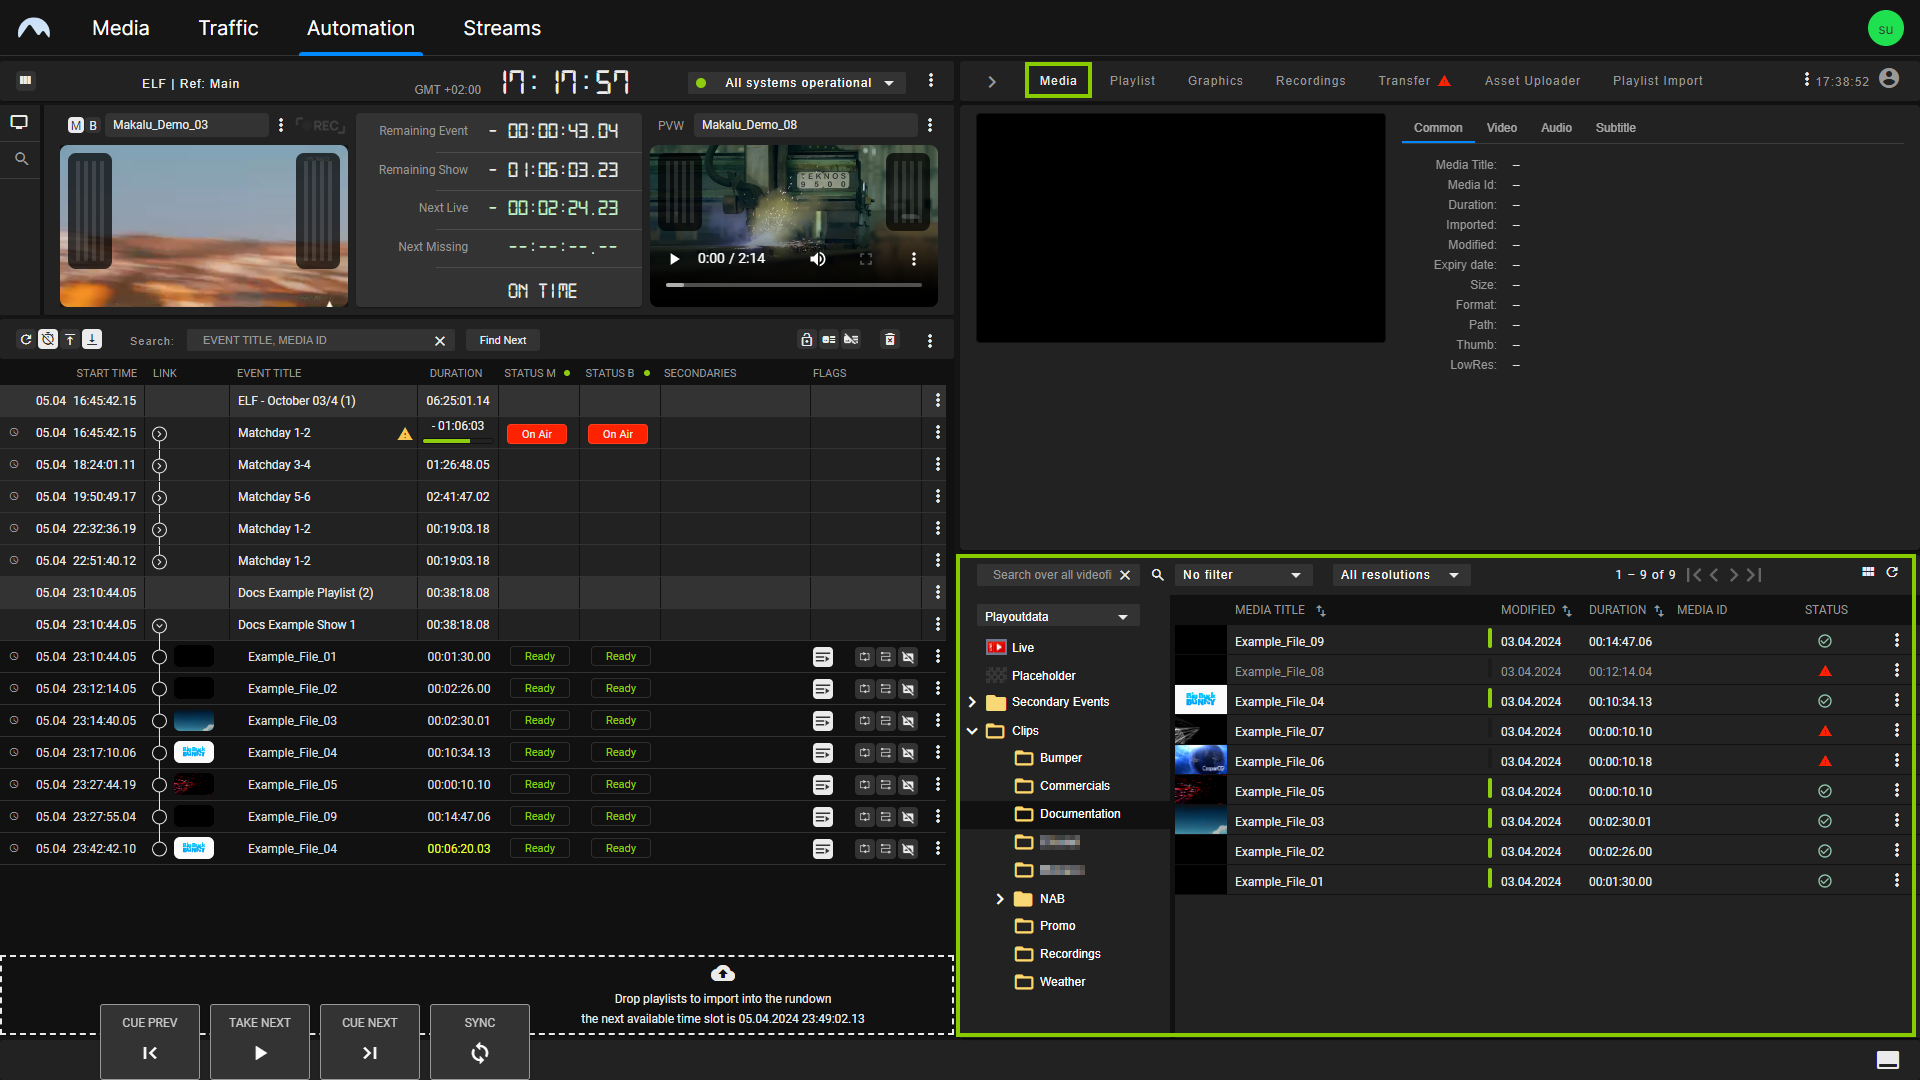Open the delete events trash icon
This screenshot has height=1080, width=1920.
click(889, 340)
